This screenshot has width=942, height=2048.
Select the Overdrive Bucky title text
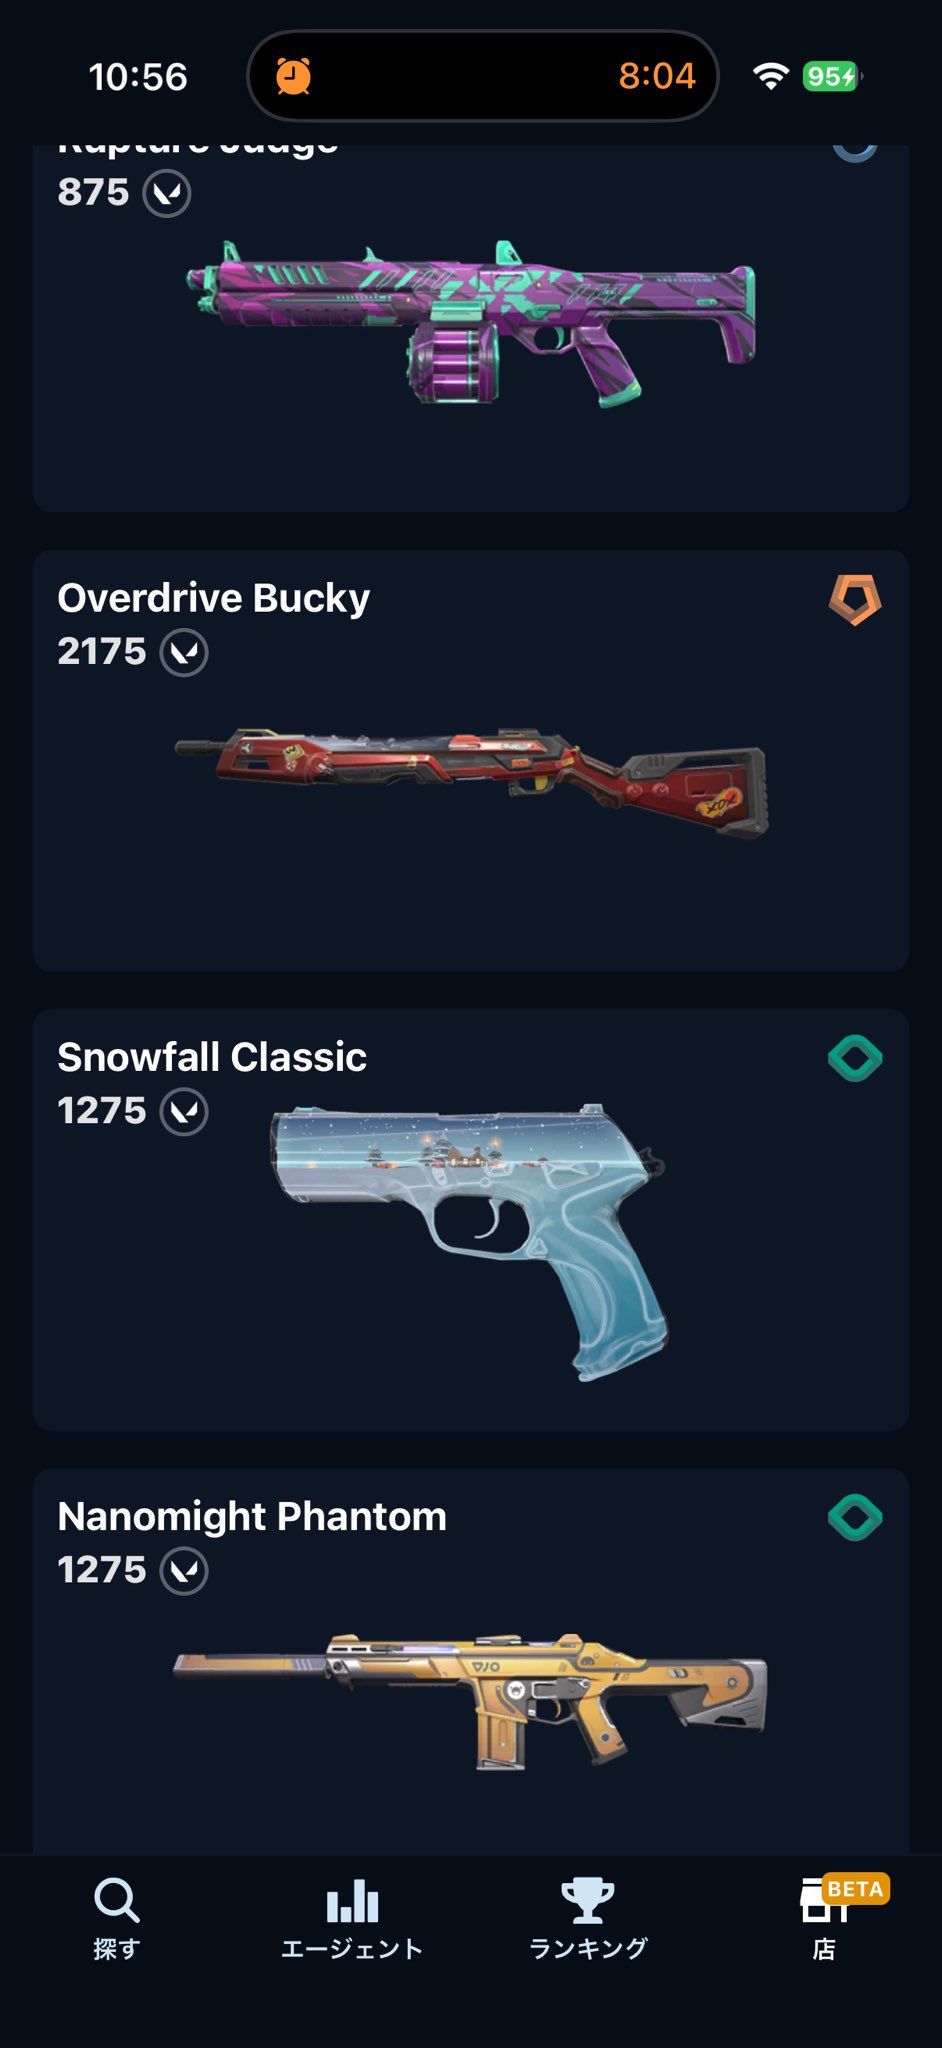pos(214,598)
